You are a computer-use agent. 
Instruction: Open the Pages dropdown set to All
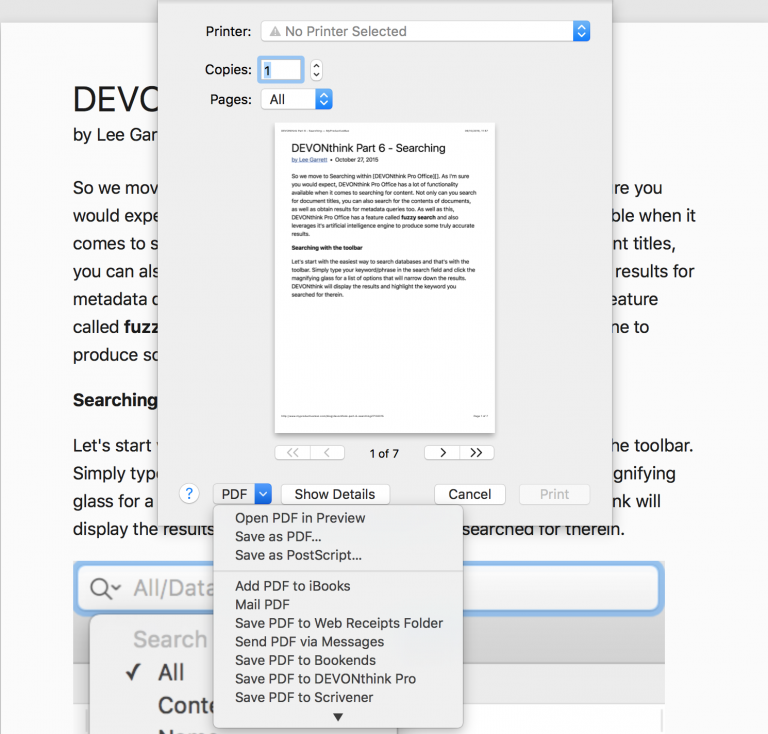coord(296,99)
